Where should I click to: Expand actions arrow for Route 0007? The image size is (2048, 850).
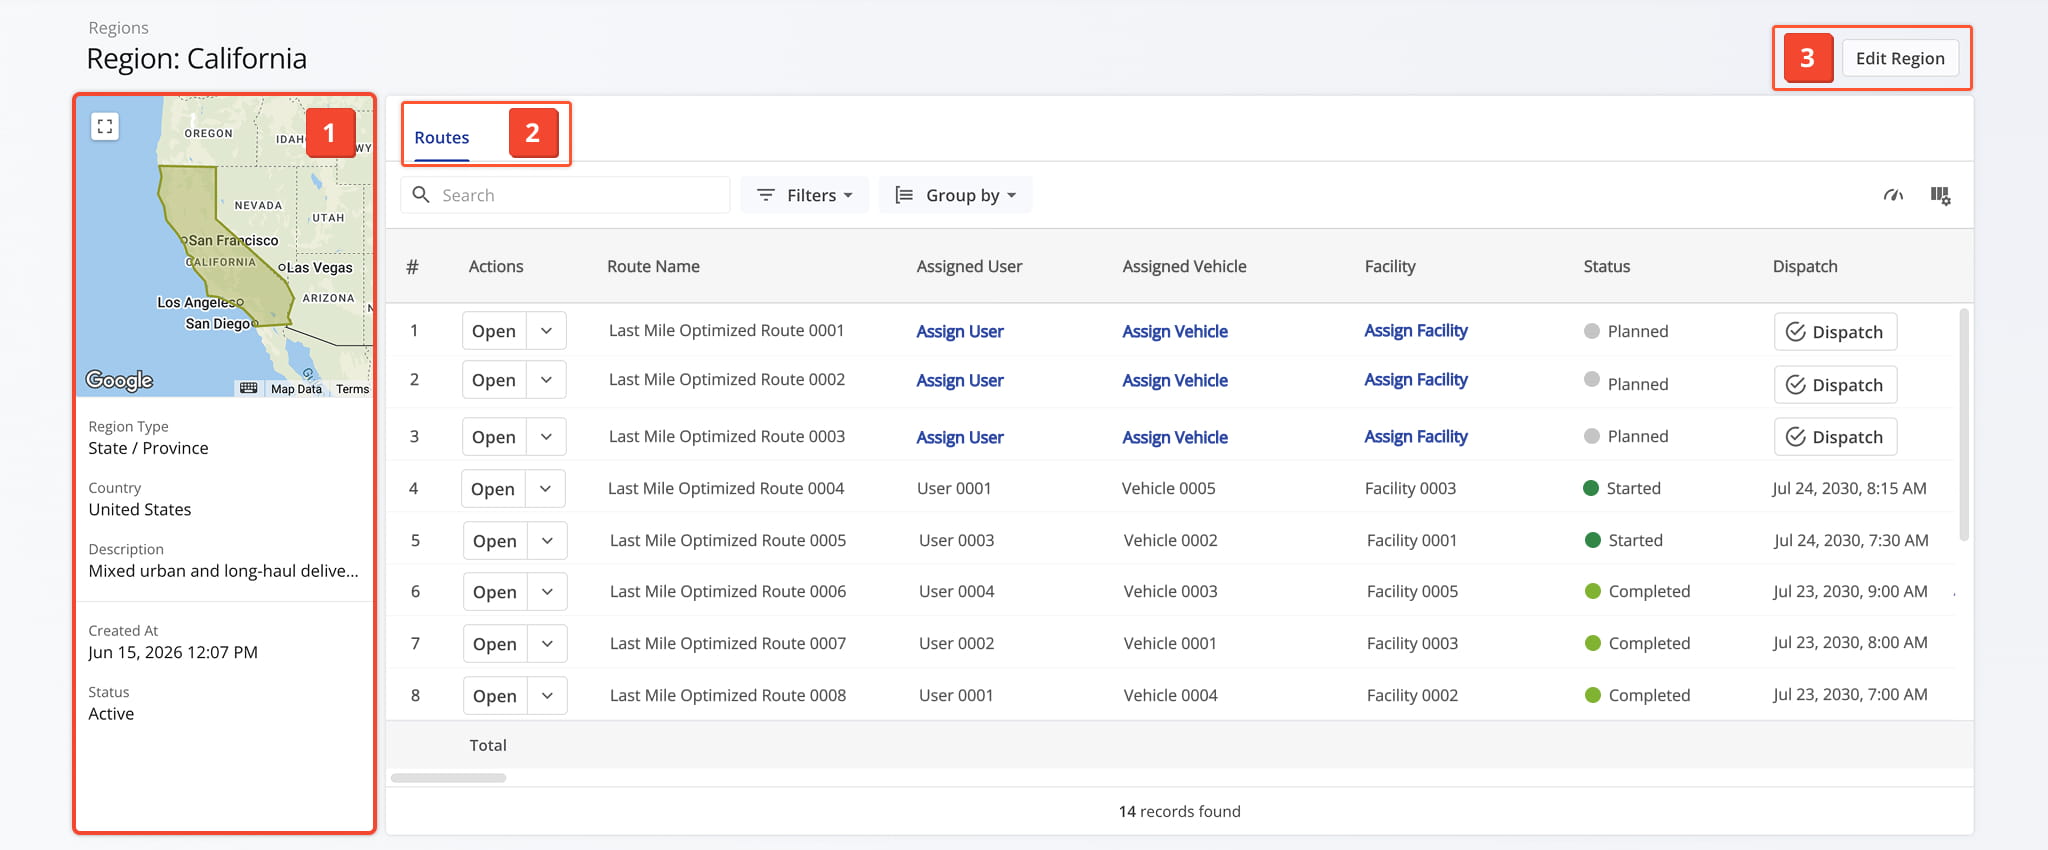click(x=547, y=644)
